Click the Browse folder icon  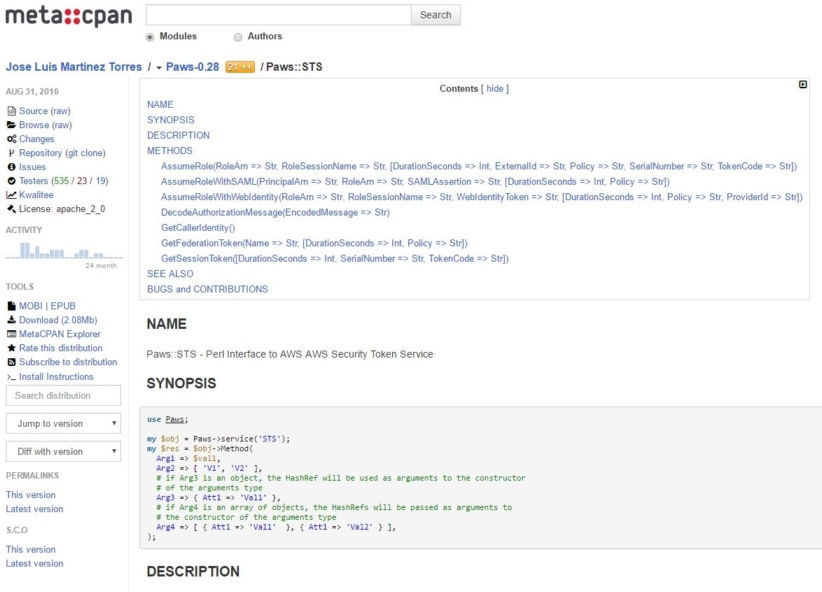point(12,125)
